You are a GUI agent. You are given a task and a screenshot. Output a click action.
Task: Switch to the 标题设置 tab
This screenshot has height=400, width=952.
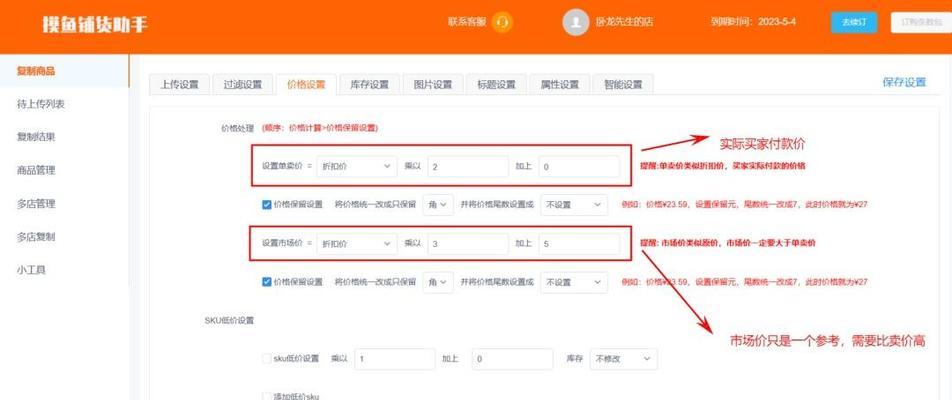pos(496,84)
